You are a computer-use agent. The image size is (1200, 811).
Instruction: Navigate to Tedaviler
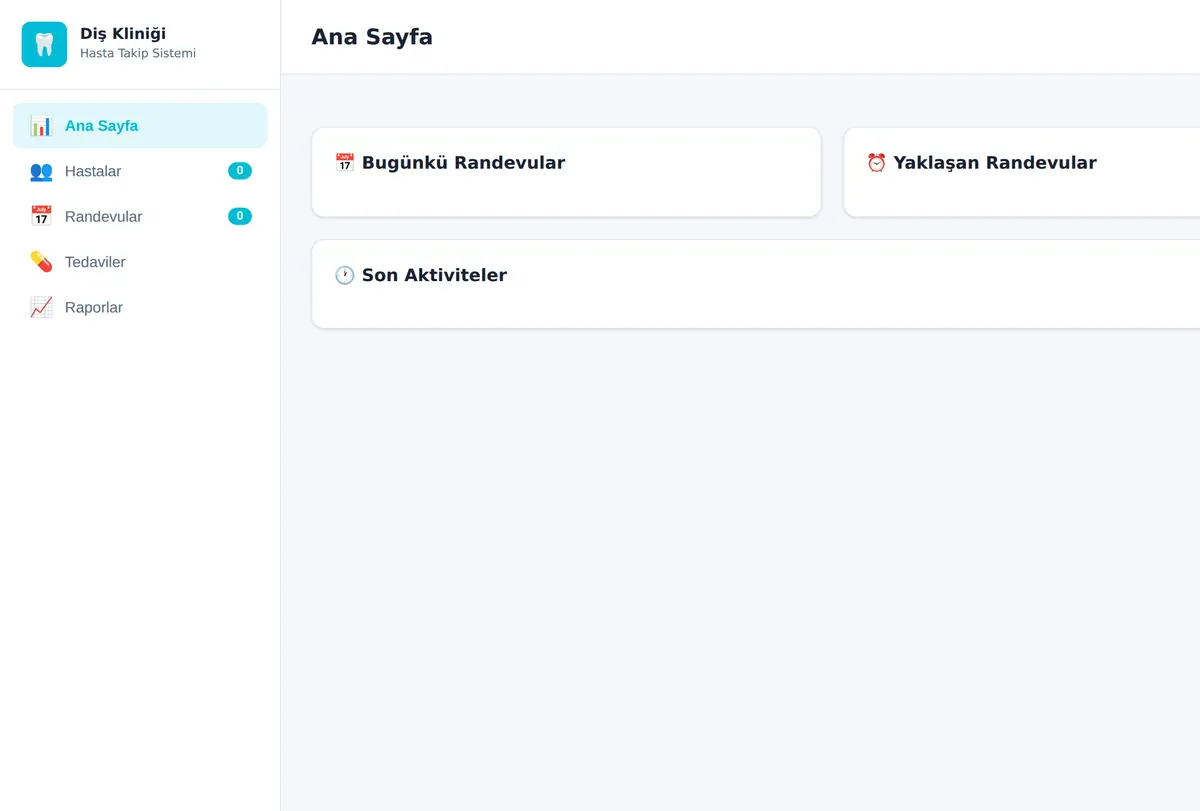pyautogui.click(x=140, y=262)
